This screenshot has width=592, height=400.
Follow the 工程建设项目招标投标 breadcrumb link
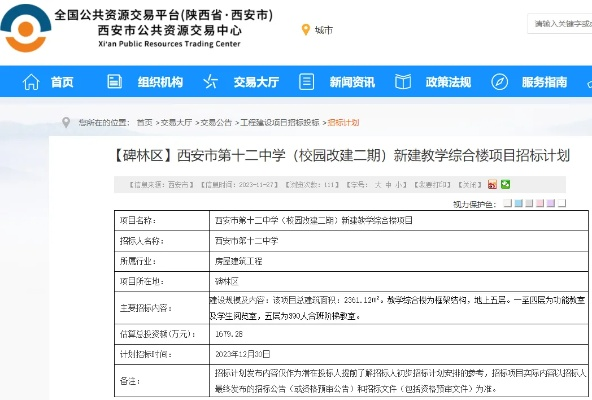280,122
